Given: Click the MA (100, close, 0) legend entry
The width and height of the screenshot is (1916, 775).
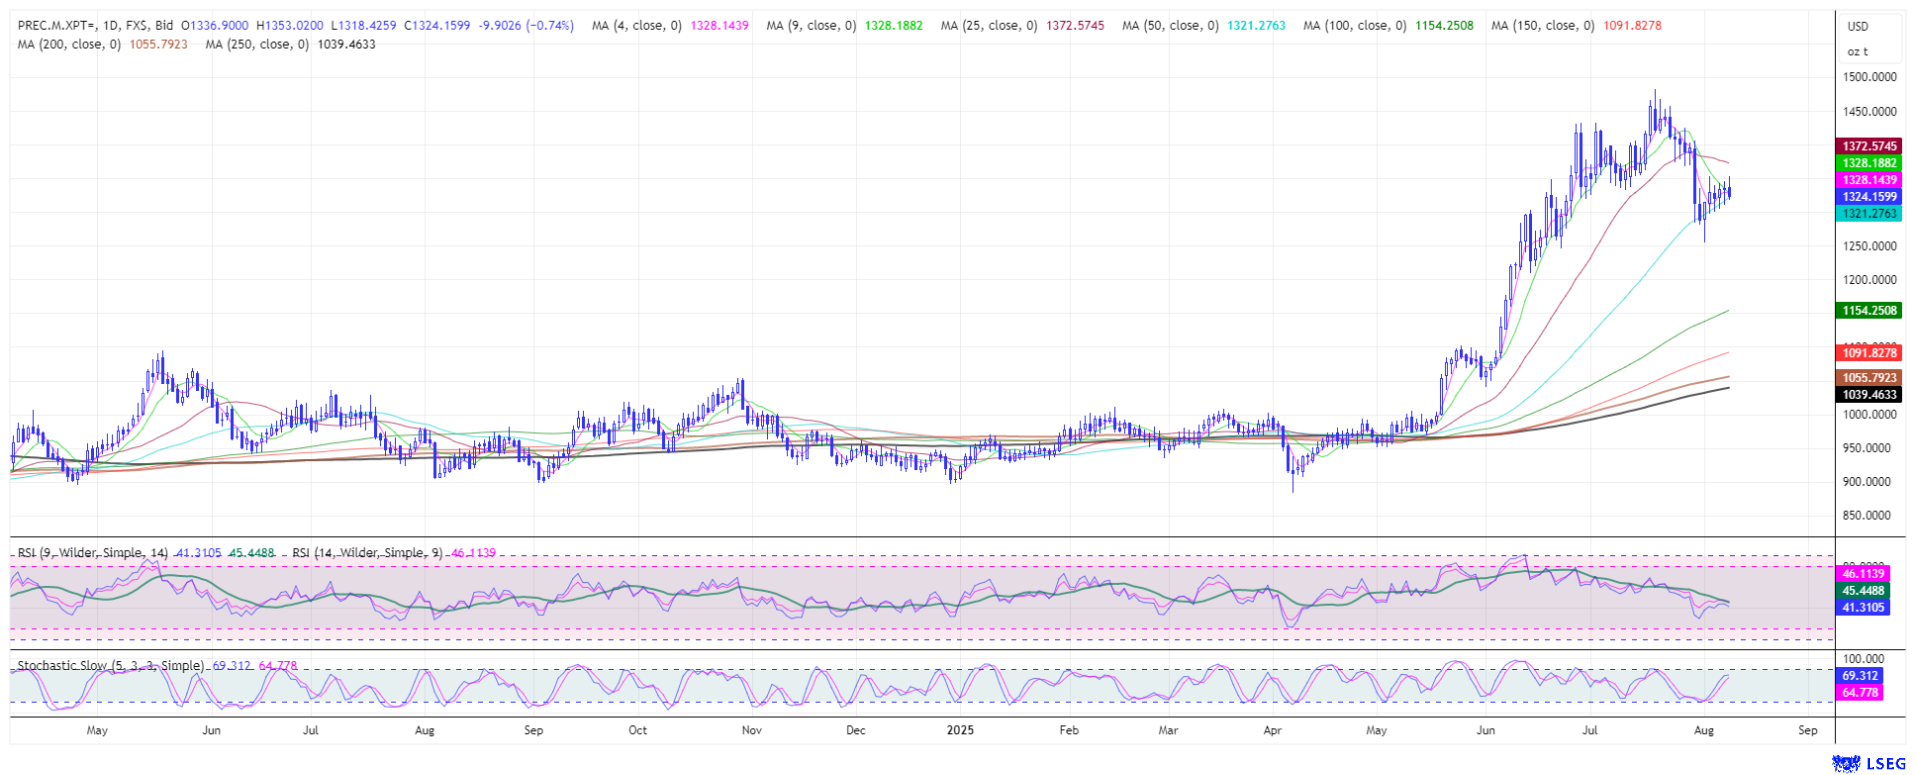Looking at the screenshot, I should (x=1354, y=26).
